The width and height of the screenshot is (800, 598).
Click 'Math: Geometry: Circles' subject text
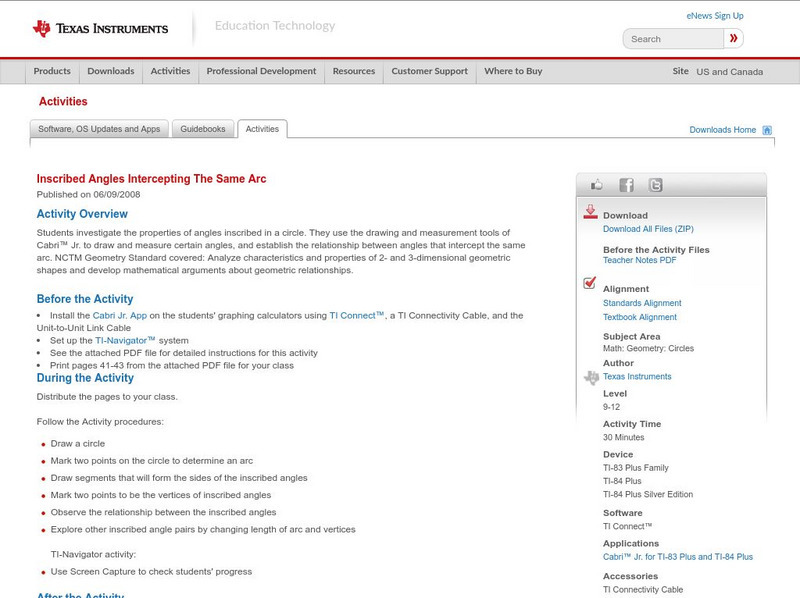point(648,348)
